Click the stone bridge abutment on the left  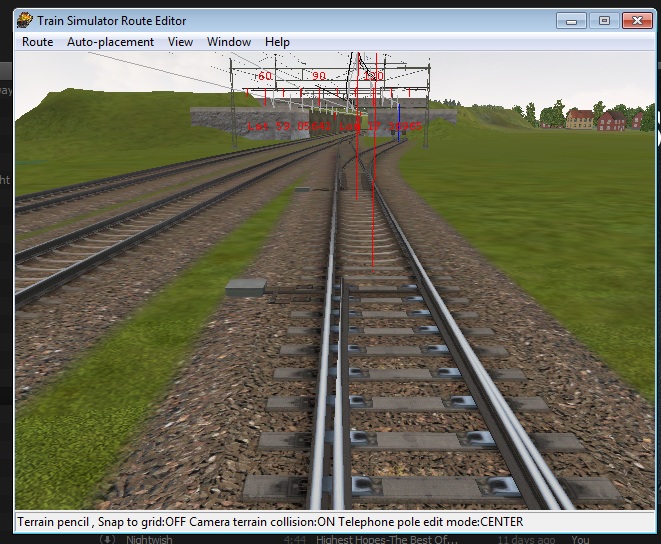pos(218,122)
